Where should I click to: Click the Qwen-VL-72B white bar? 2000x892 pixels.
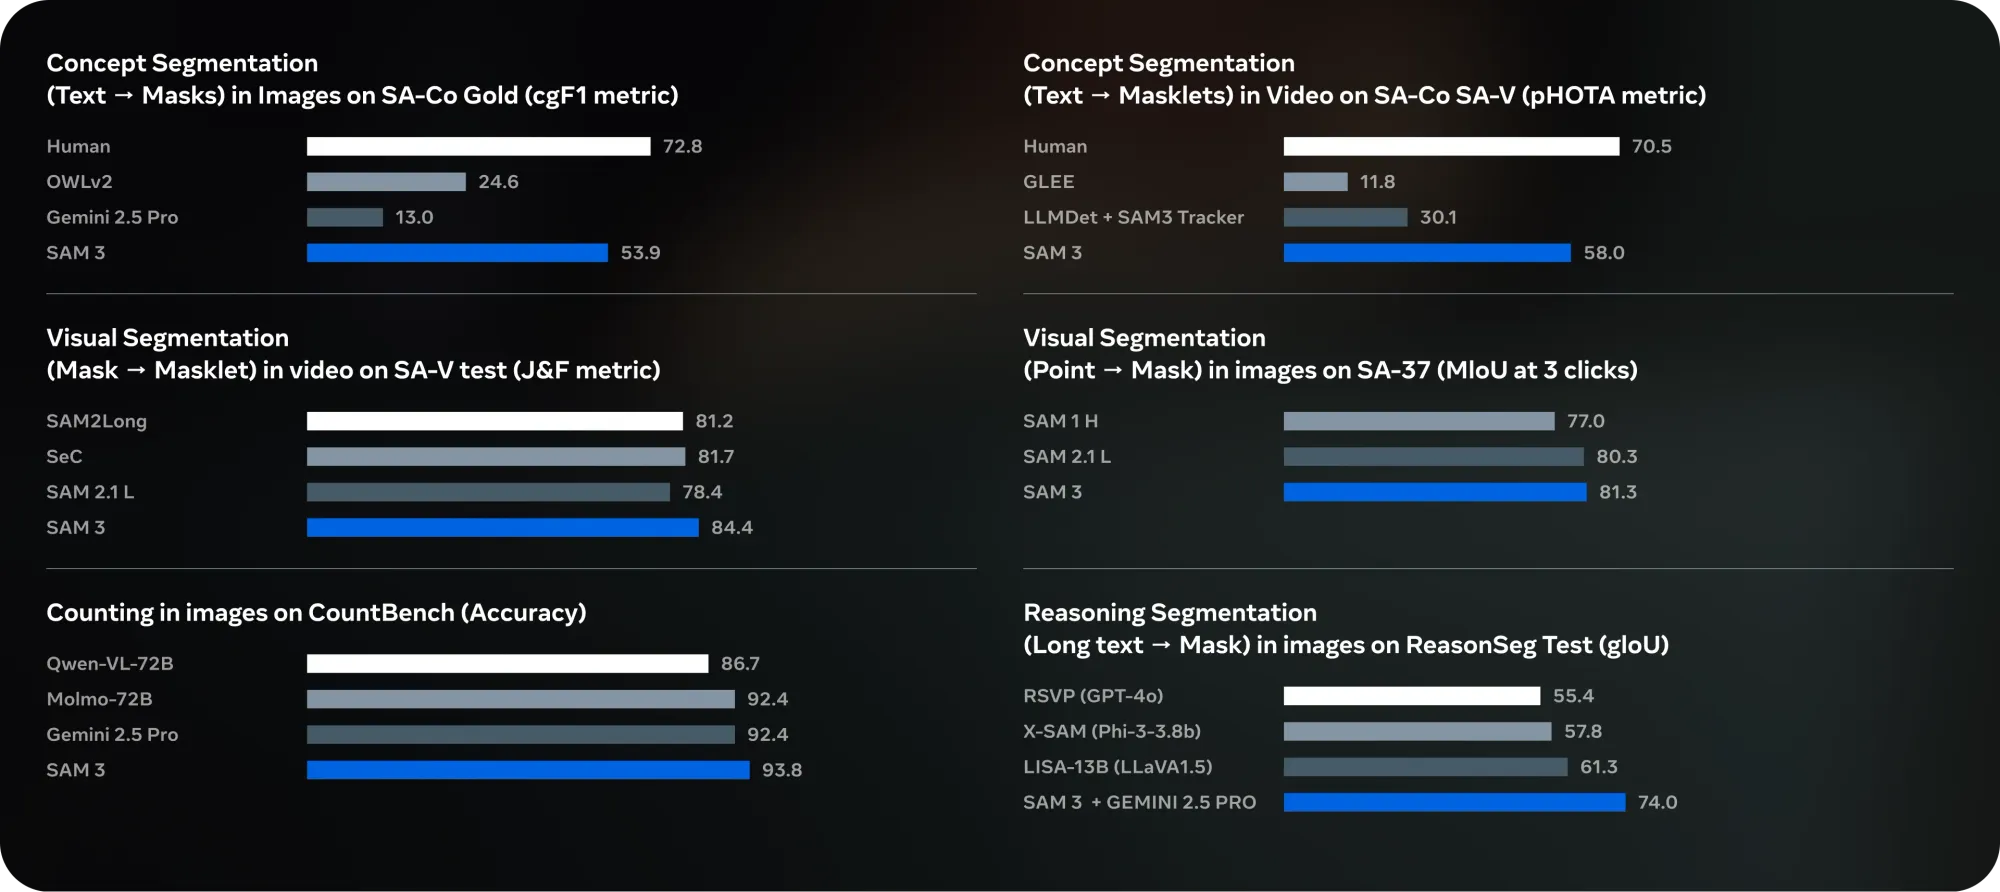(507, 664)
